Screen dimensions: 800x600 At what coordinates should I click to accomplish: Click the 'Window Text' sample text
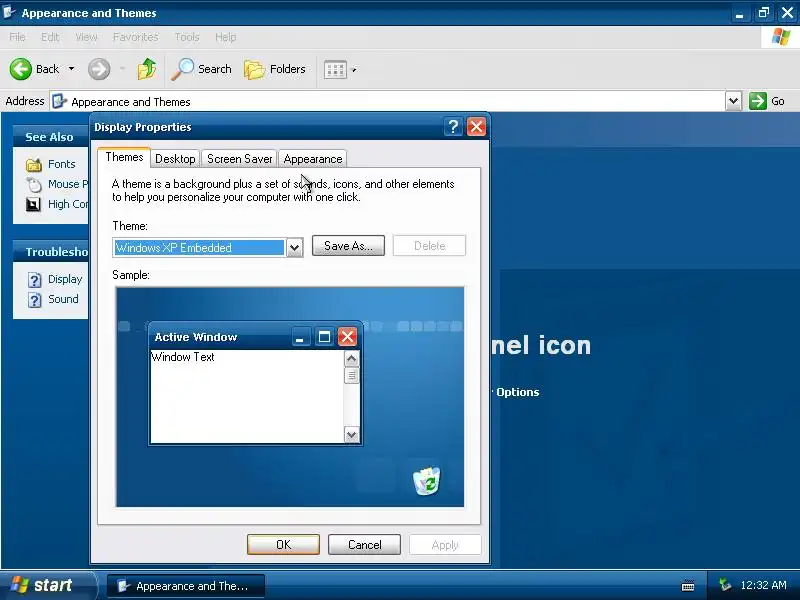[x=183, y=357]
